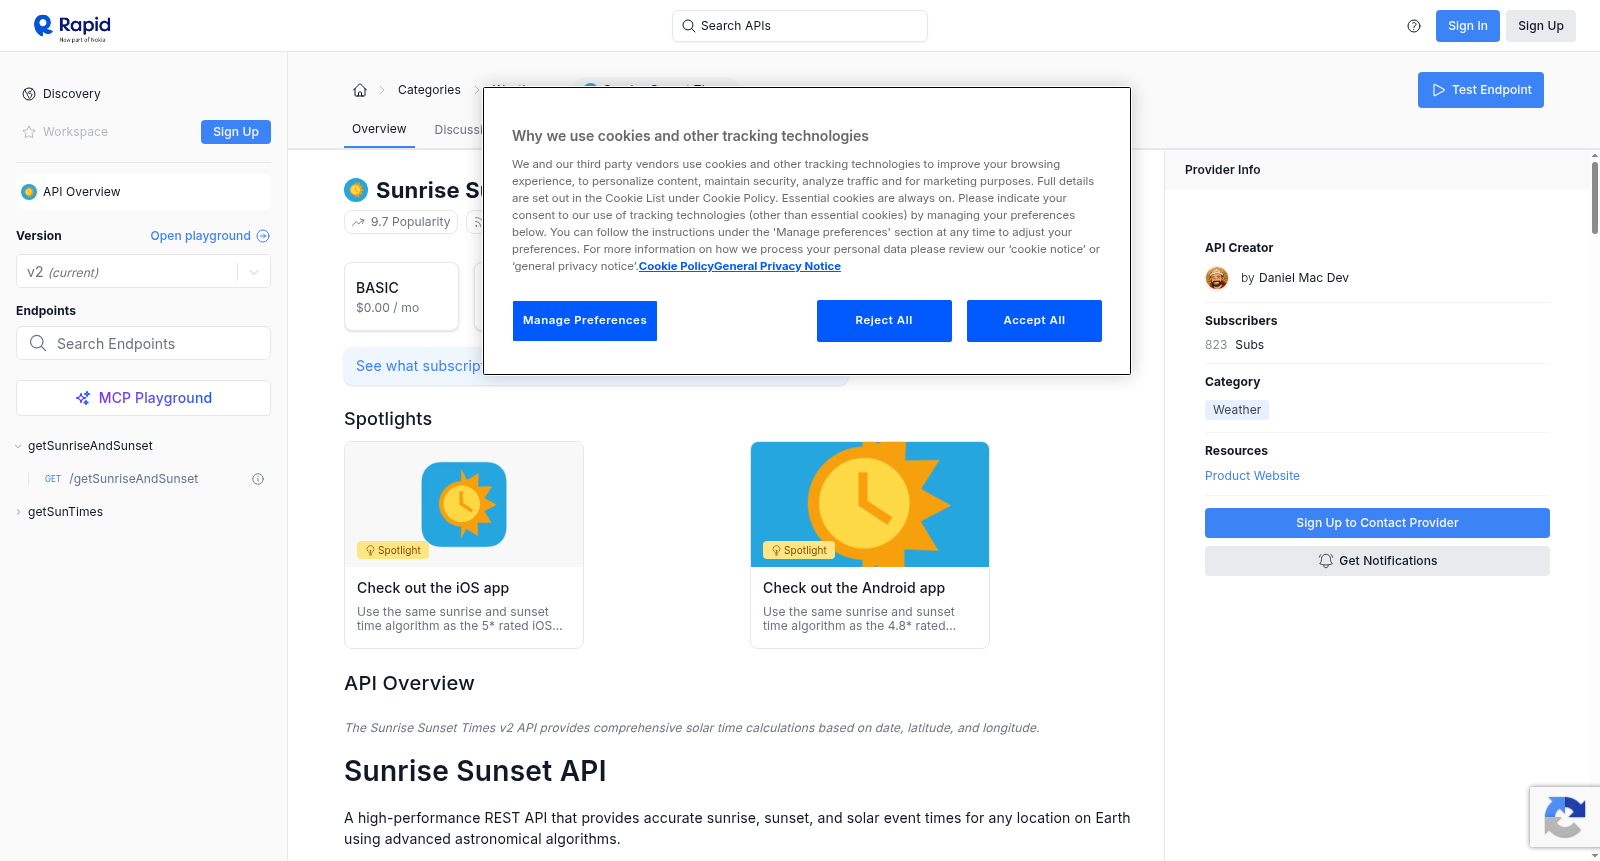
Task: Open the help question mark icon
Action: coord(1414,26)
